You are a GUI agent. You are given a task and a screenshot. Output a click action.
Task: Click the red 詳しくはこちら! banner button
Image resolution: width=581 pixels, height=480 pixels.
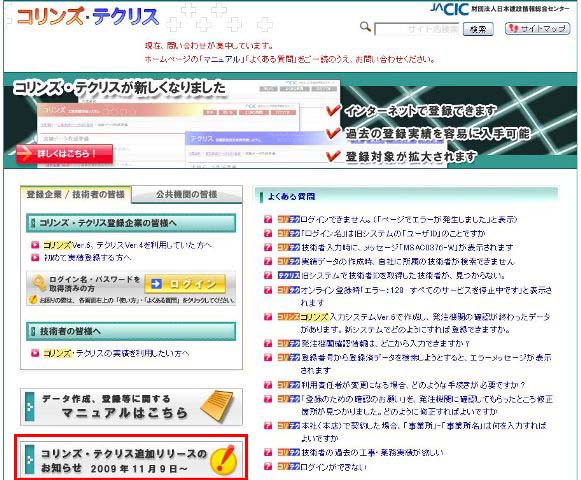(64, 153)
